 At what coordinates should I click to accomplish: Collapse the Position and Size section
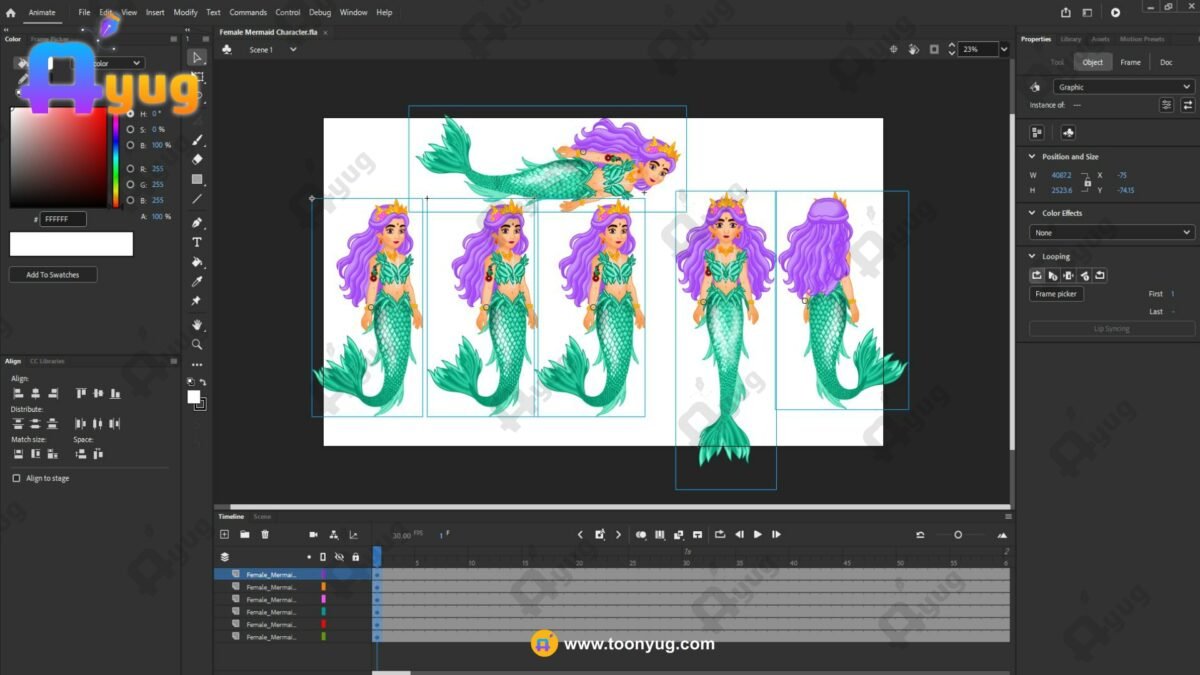[1032, 157]
